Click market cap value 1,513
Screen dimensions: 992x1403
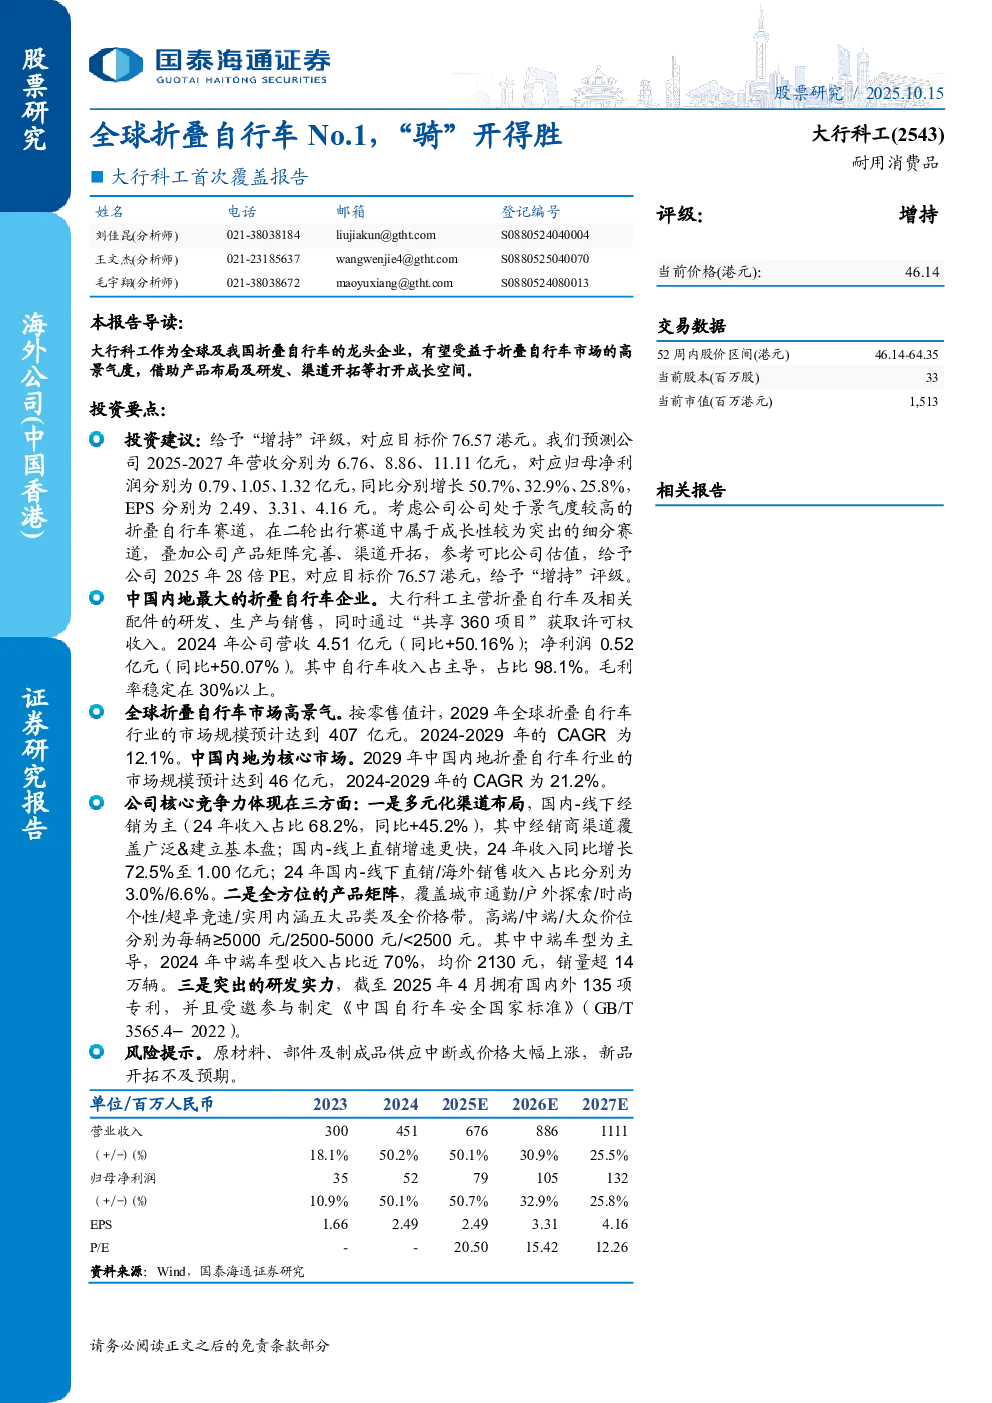(924, 401)
